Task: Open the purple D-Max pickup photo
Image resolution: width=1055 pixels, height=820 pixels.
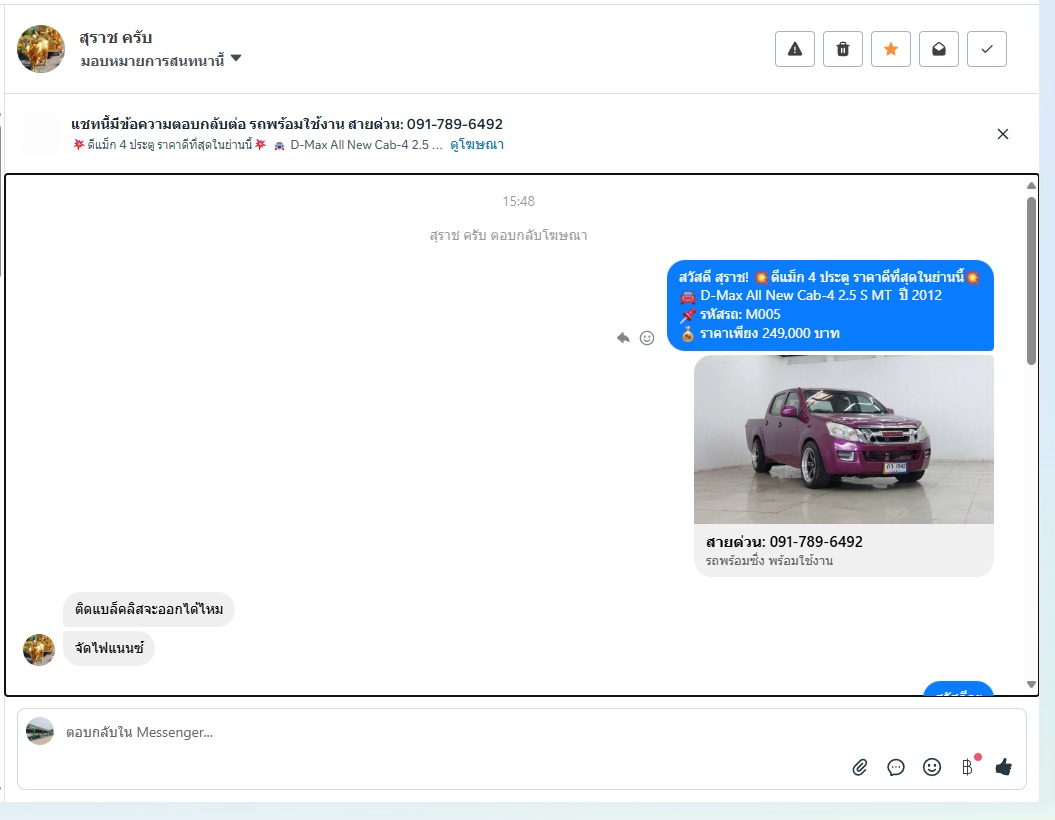Action: click(844, 439)
